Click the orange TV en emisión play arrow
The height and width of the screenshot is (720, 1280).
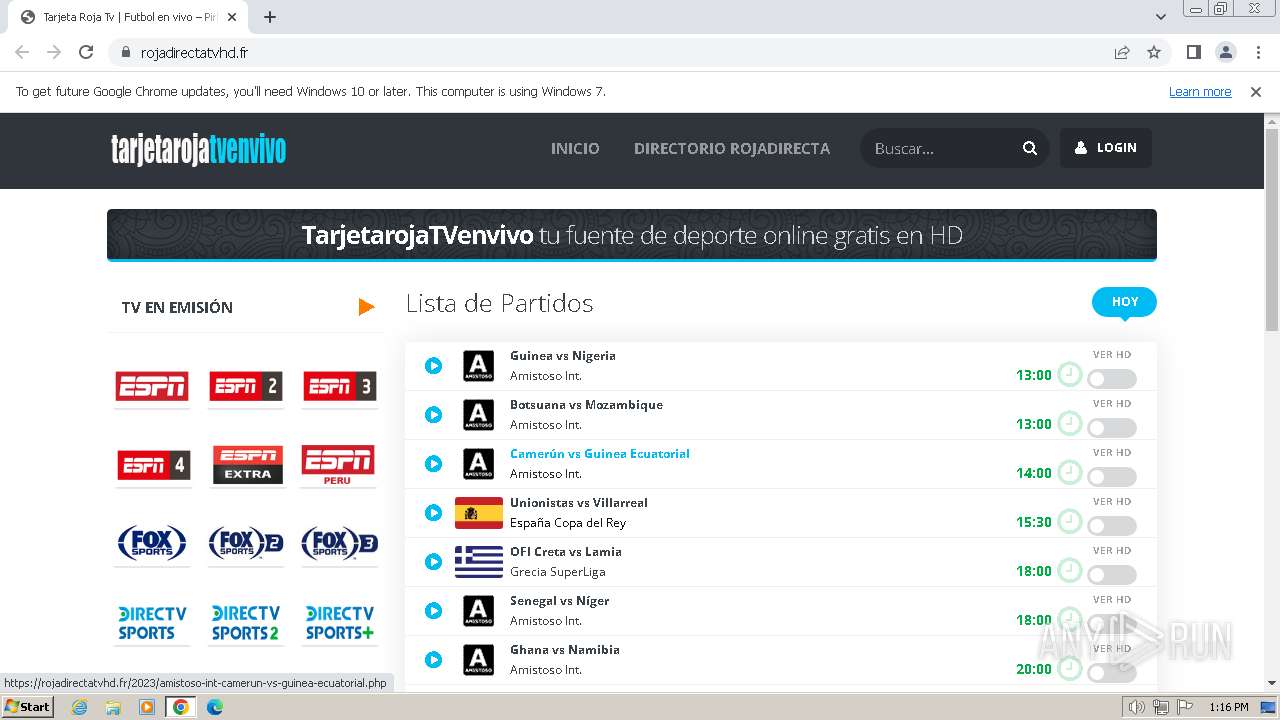pos(366,307)
